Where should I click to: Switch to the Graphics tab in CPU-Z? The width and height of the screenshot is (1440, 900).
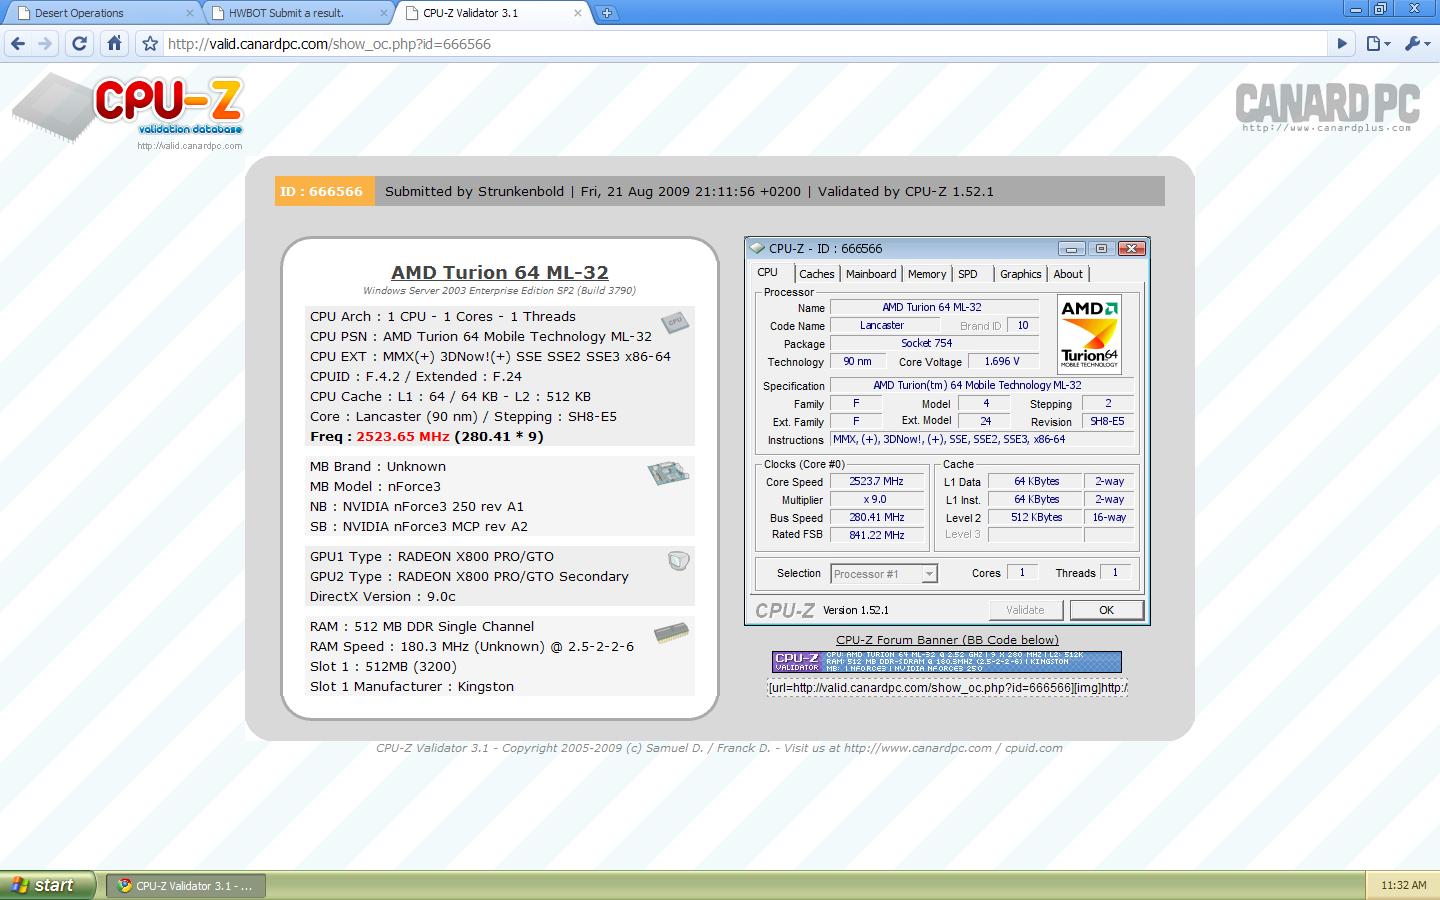pos(1021,274)
